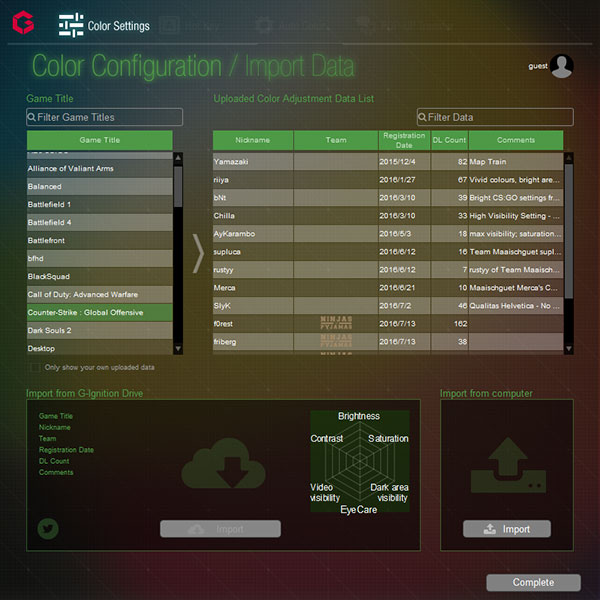
Task: Click the magnifier in Filter Game Titles
Action: (32, 117)
